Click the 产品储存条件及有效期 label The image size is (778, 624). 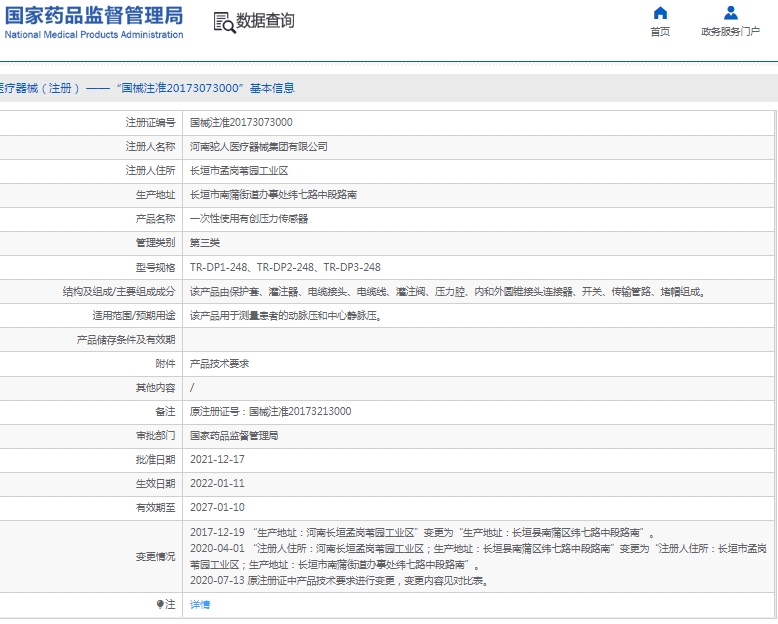[126, 340]
